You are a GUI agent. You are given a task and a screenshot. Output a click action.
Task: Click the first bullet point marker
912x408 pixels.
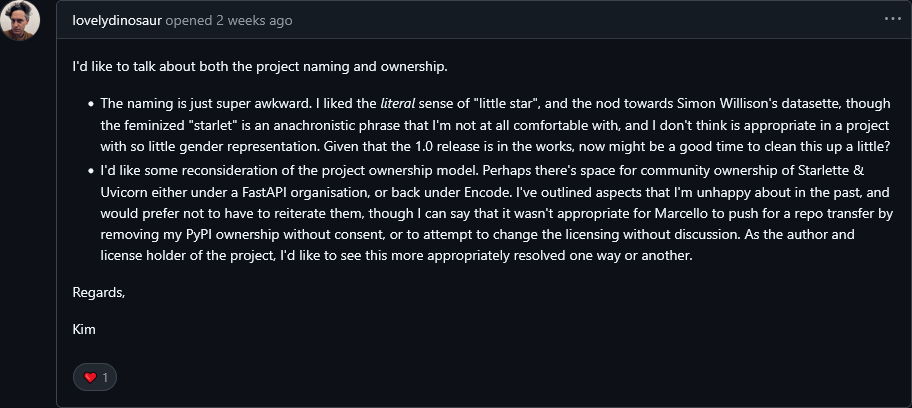coord(91,103)
